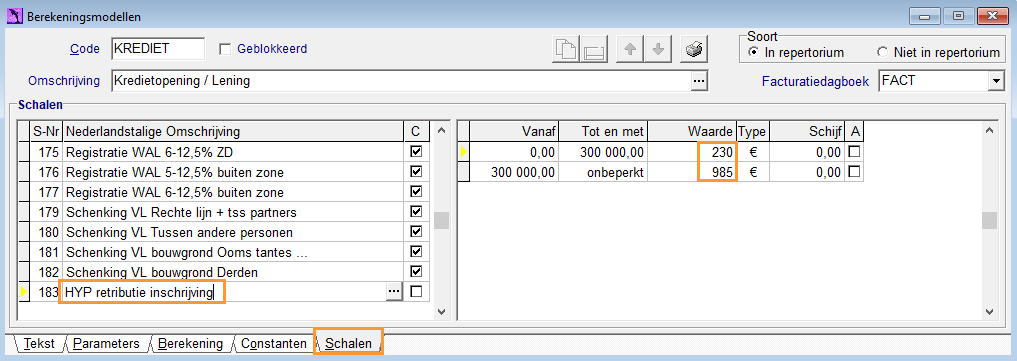
Task: Click scroll up arrow of right values grid
Action: coord(989,131)
